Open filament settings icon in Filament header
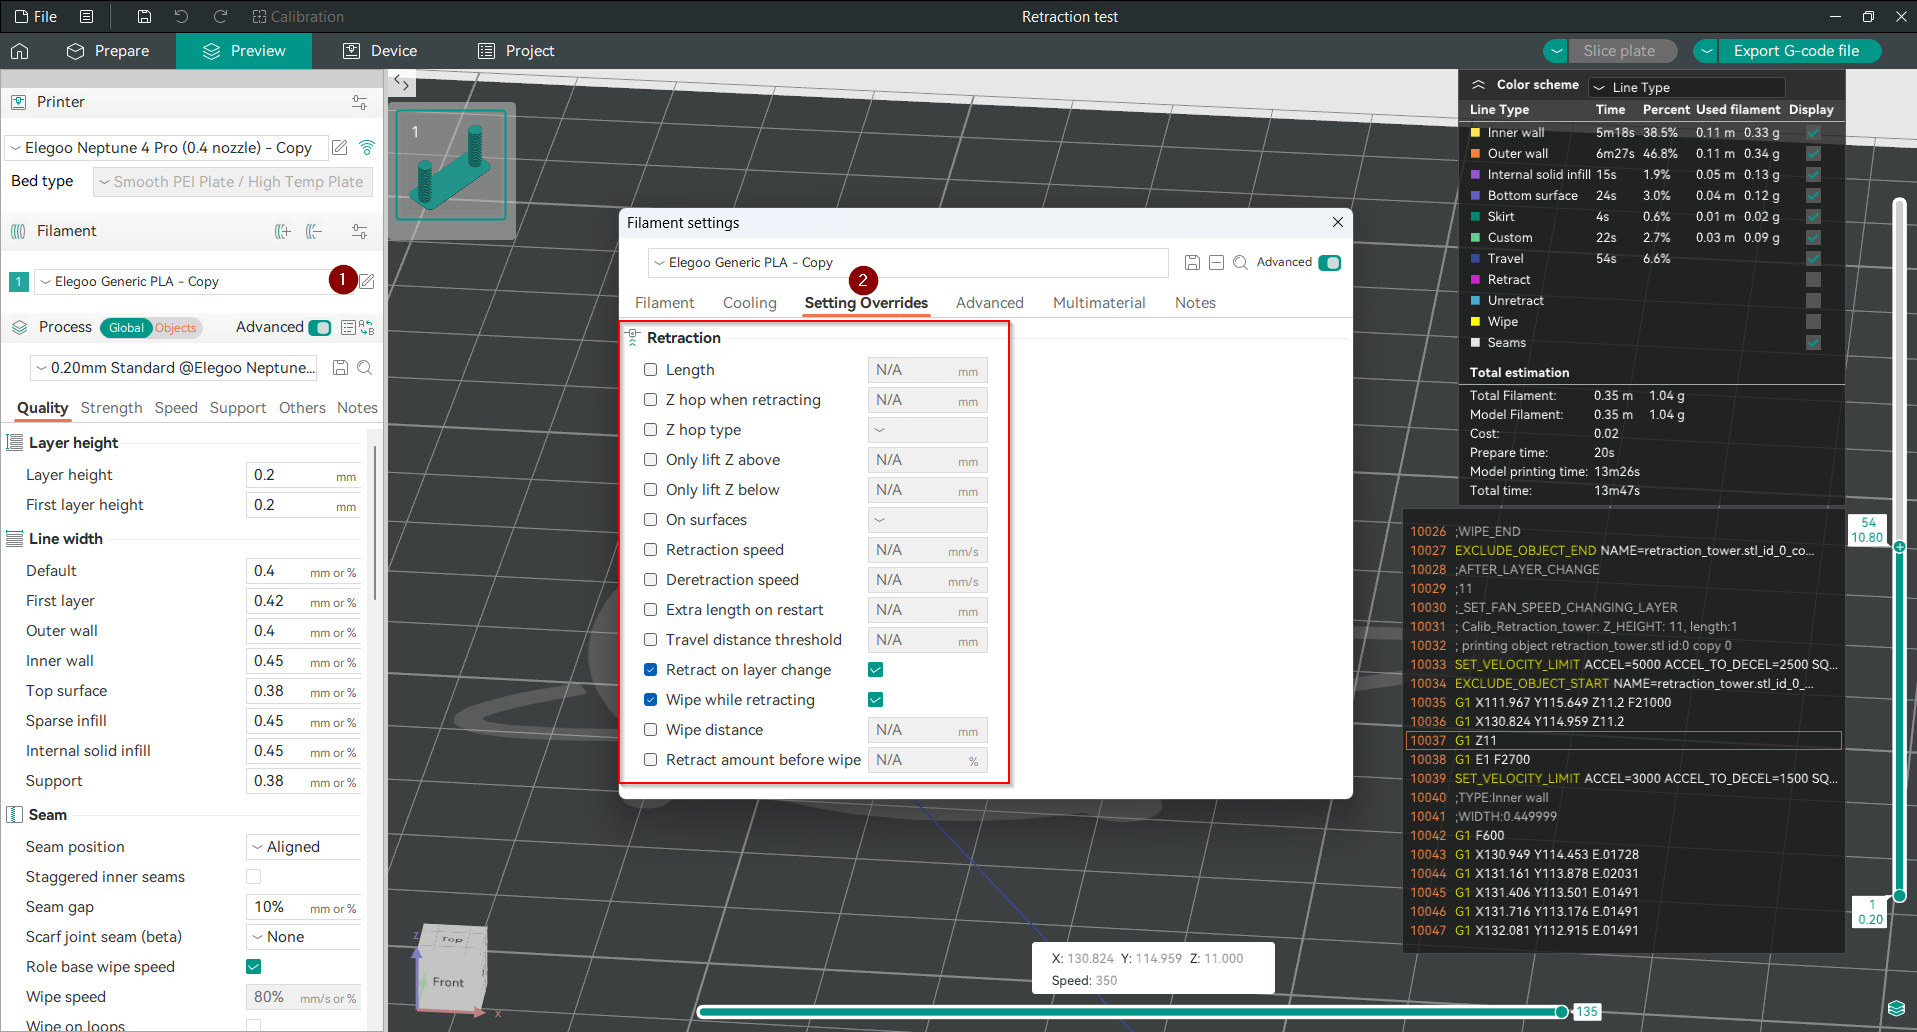This screenshot has height=1032, width=1917. pyautogui.click(x=359, y=231)
